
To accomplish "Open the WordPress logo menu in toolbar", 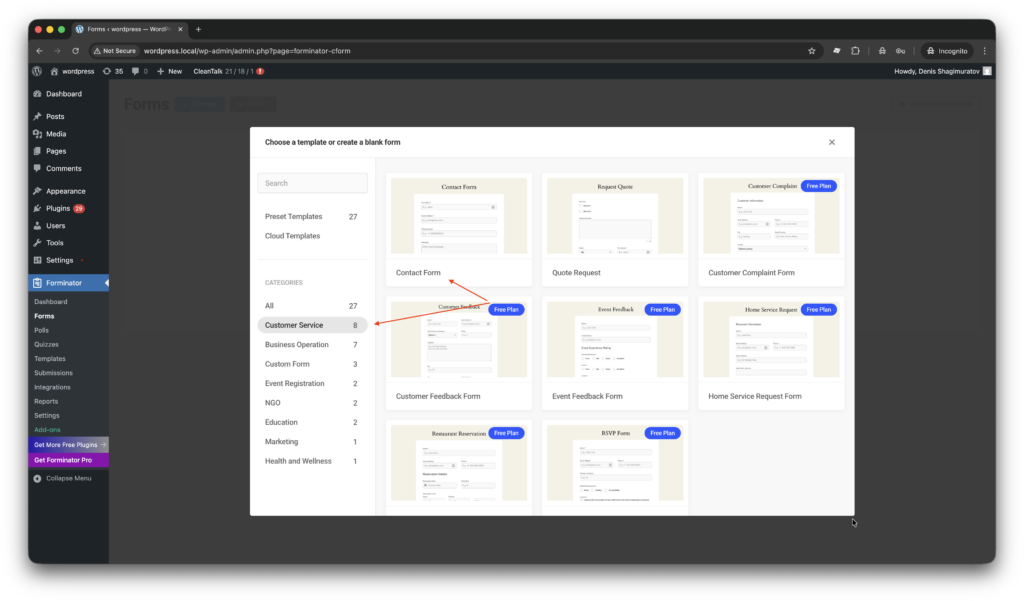I will point(36,71).
